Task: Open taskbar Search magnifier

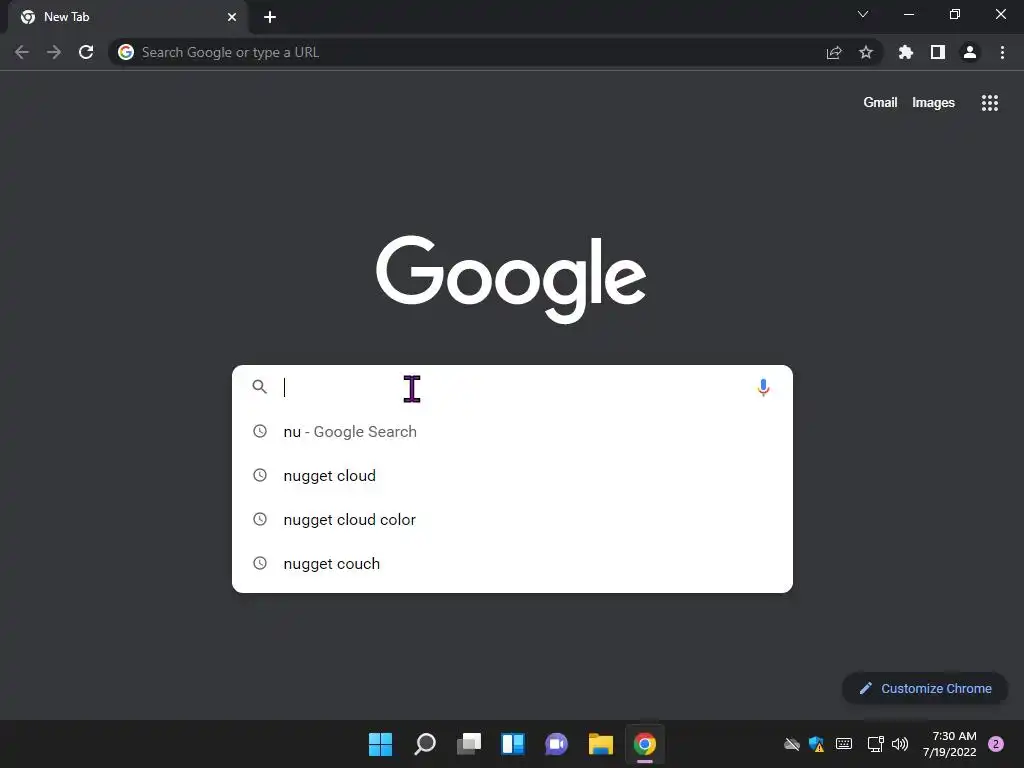Action: [x=424, y=744]
